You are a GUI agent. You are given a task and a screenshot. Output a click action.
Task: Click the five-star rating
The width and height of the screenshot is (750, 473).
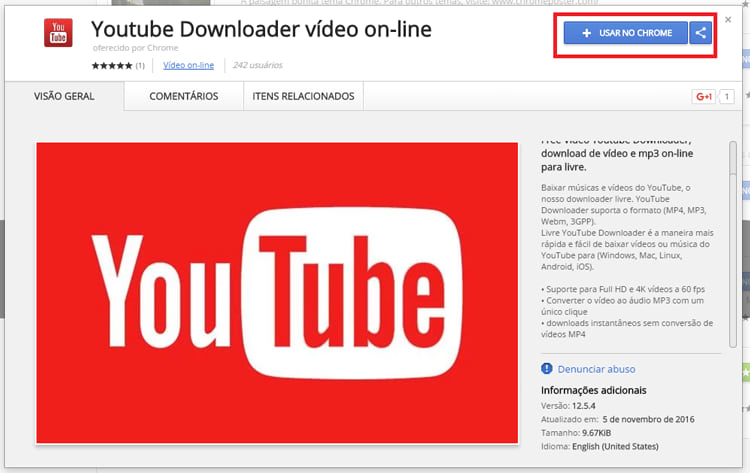pos(112,66)
